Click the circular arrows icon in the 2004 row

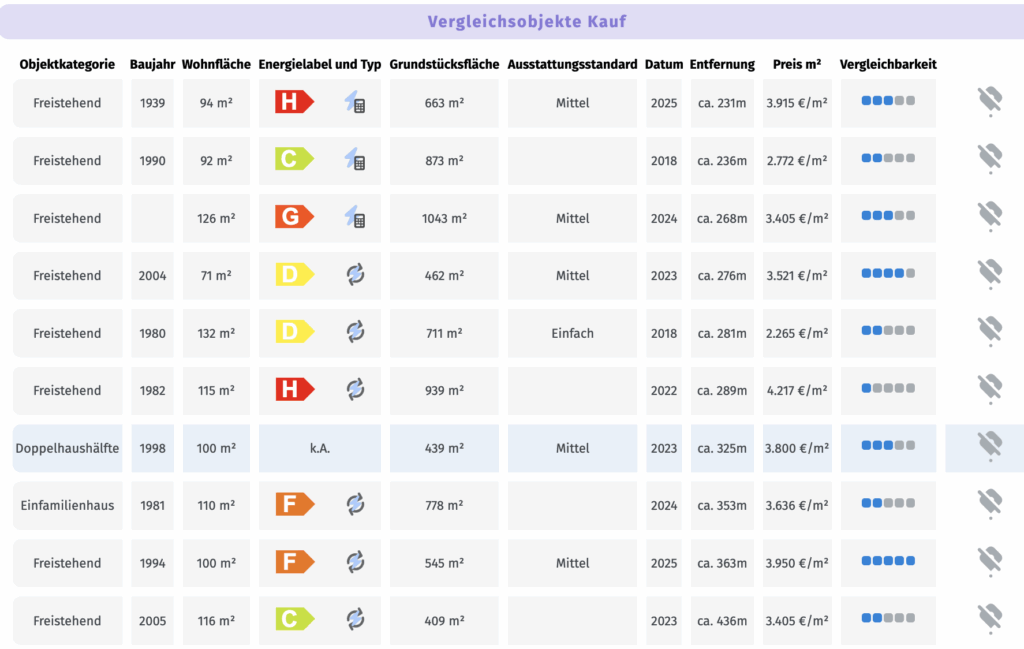point(355,274)
